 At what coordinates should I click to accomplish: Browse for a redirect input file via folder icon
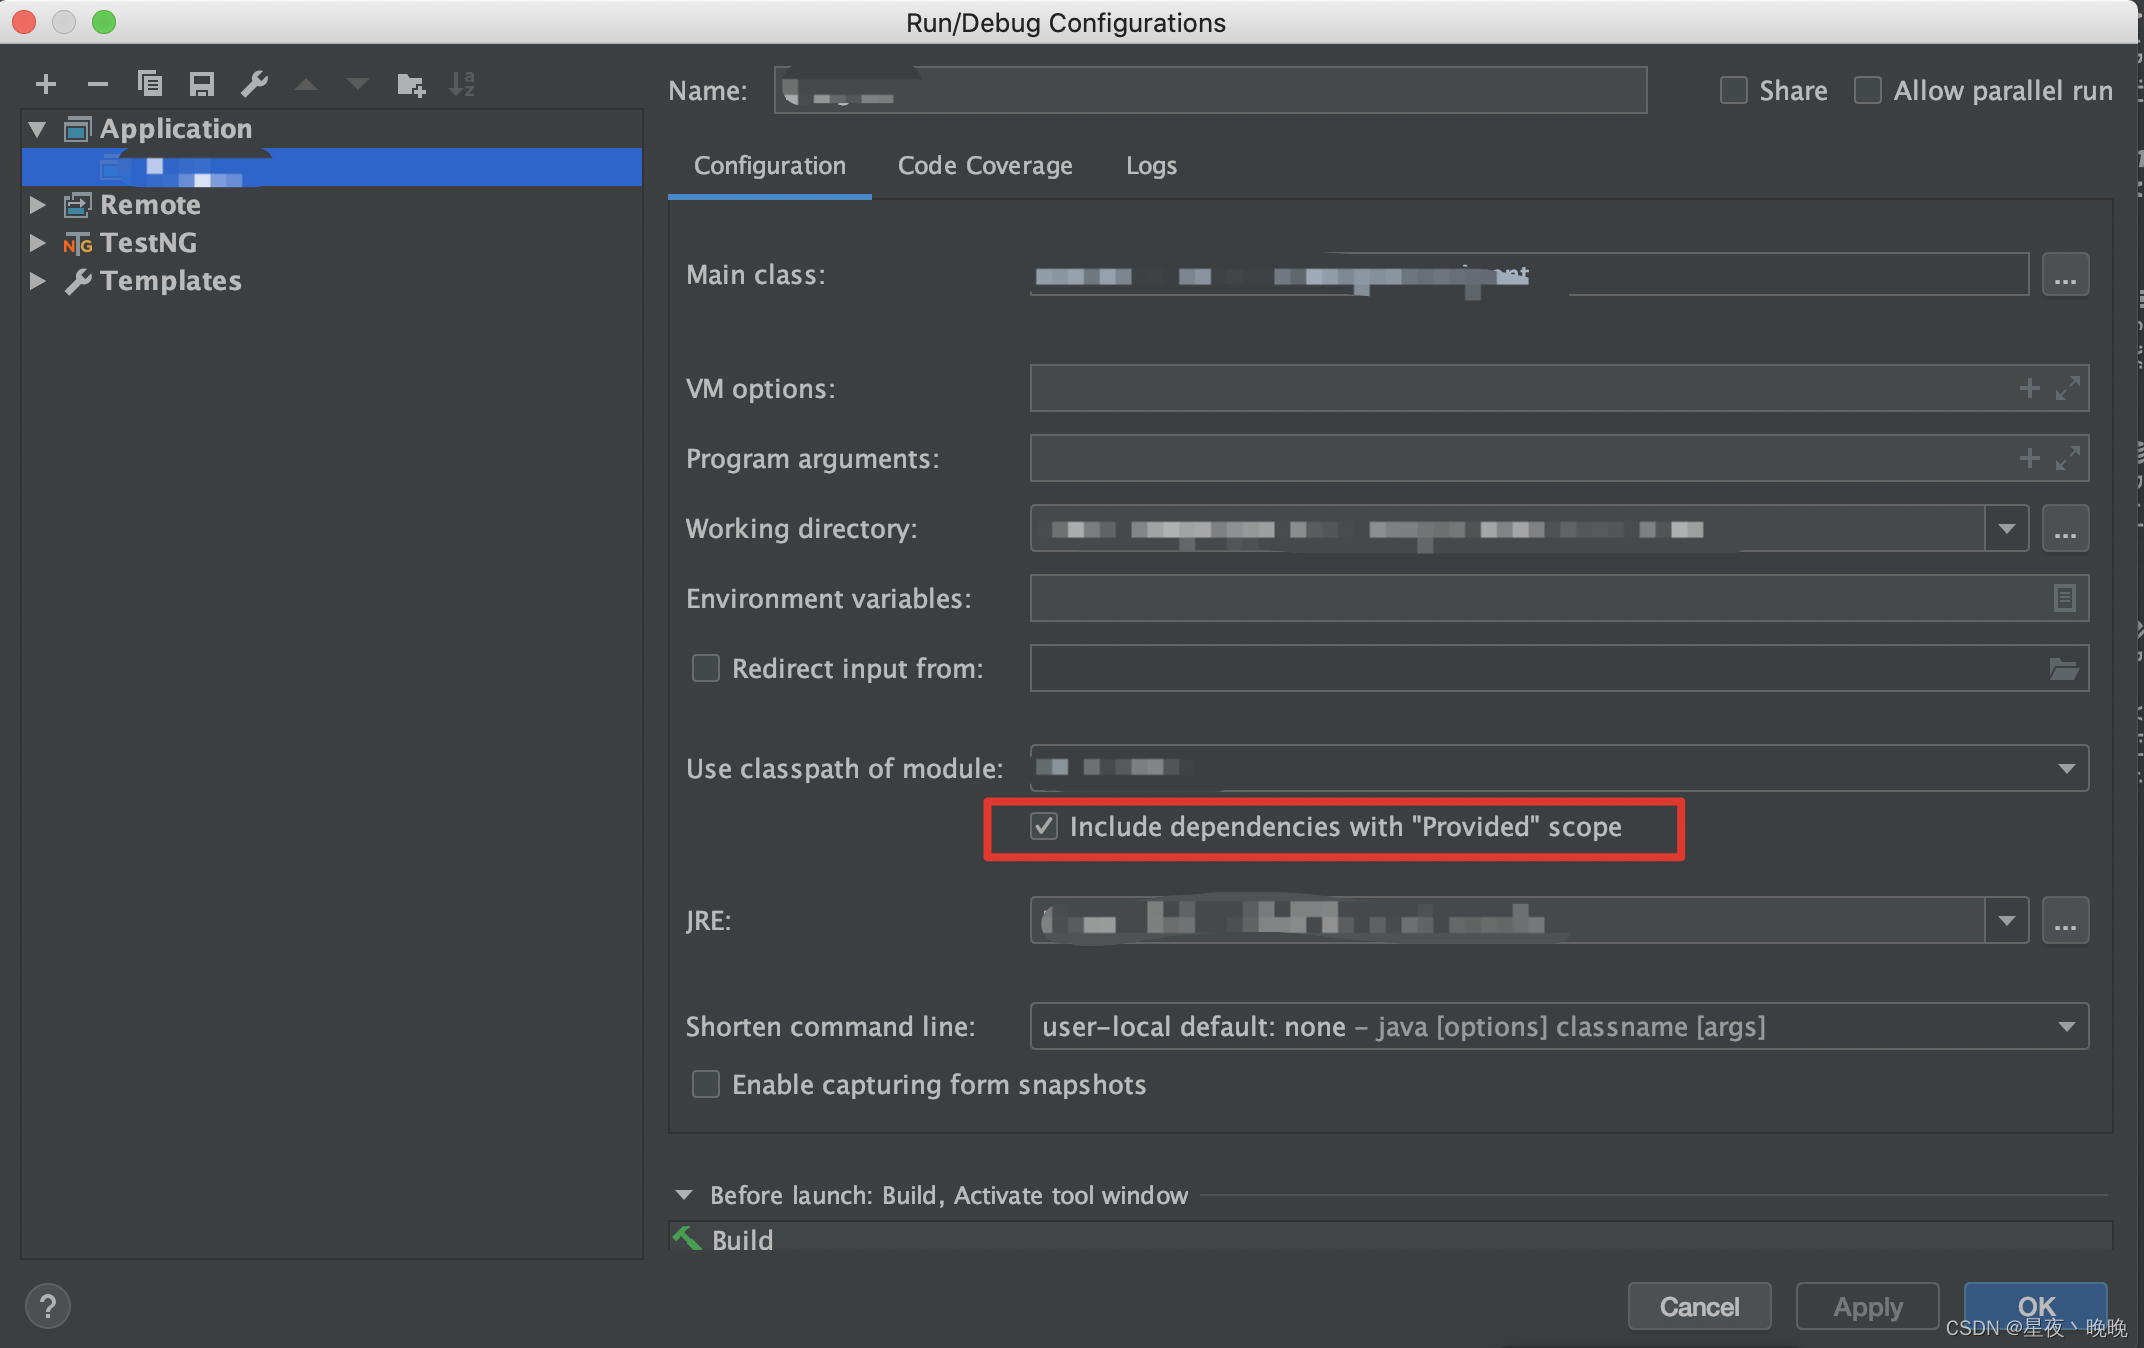coord(2064,669)
